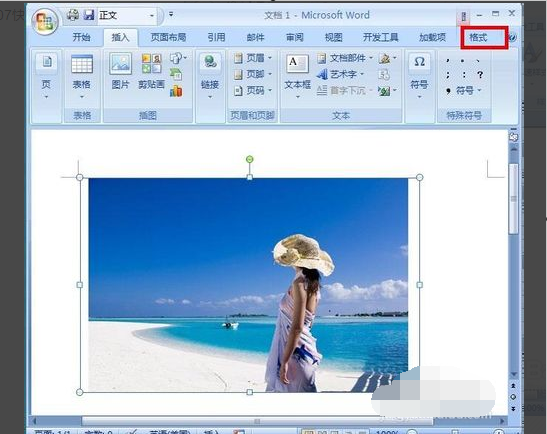Screen dimensions: 547x434
Task: Save the document with the floppy disk icon
Action: pyautogui.click(x=89, y=15)
